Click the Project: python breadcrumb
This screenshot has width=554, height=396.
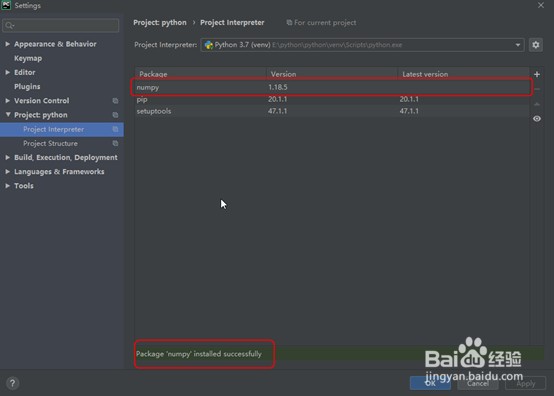[x=160, y=23]
